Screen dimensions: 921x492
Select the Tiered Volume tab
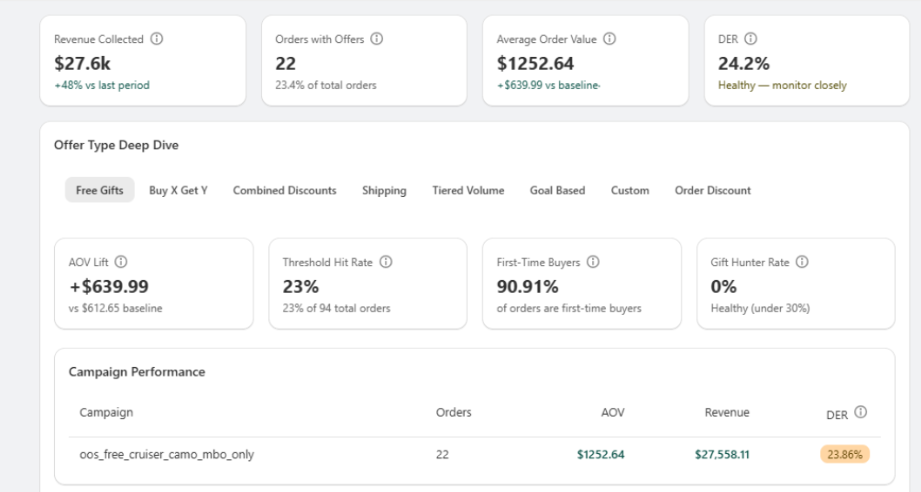[468, 190]
